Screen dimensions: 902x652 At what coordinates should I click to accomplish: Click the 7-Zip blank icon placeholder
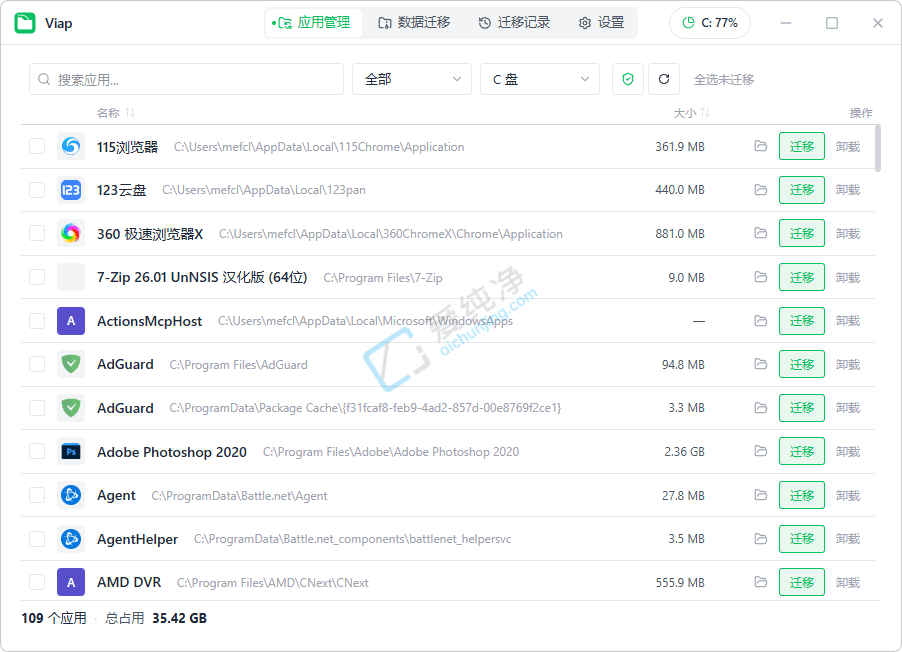(71, 277)
